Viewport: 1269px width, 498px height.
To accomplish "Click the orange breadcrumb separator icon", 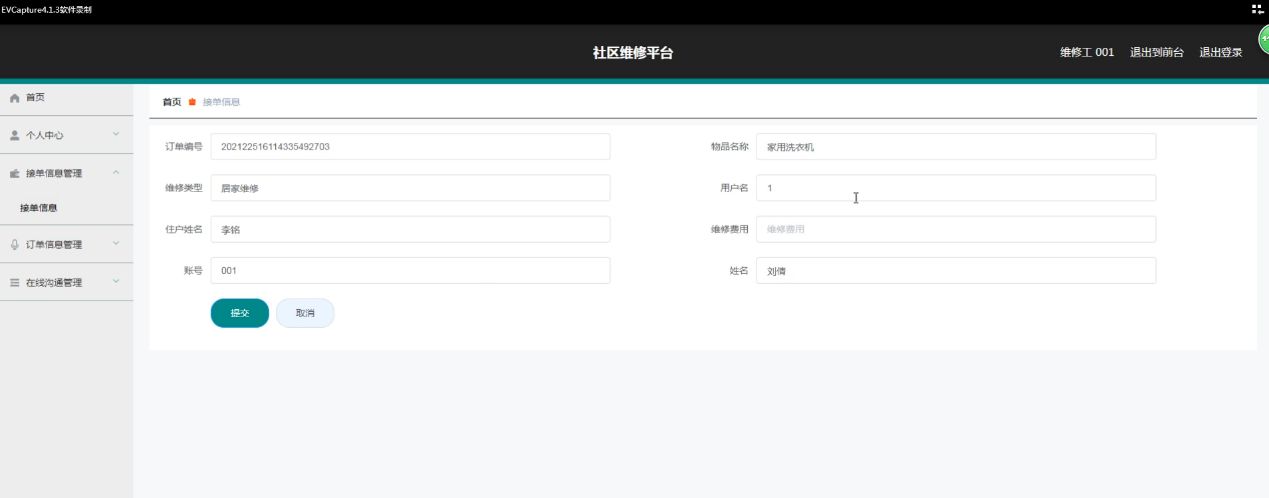I will pyautogui.click(x=192, y=102).
